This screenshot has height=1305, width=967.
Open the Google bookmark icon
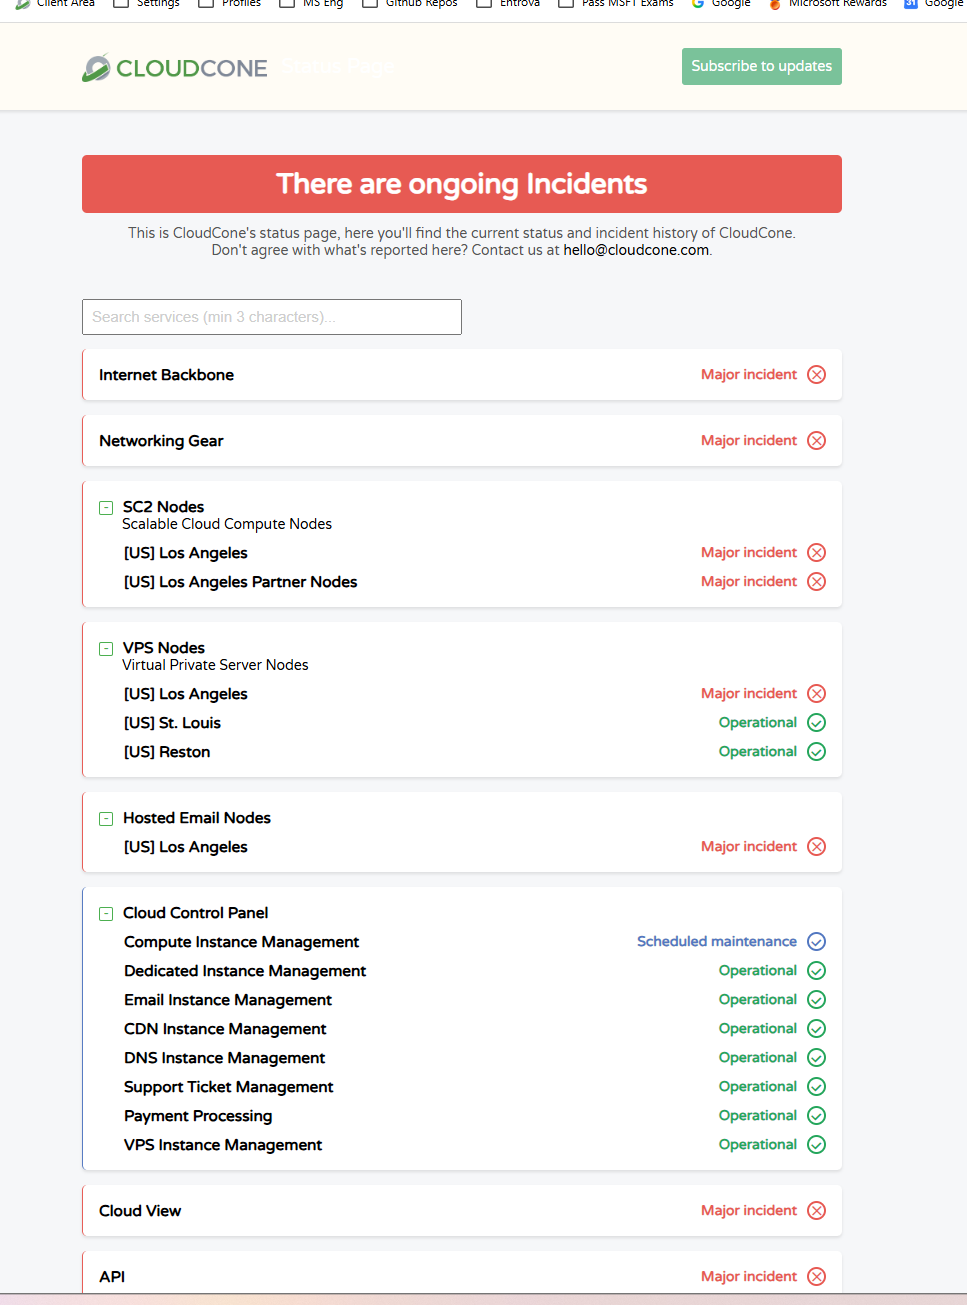pyautogui.click(x=698, y=4)
